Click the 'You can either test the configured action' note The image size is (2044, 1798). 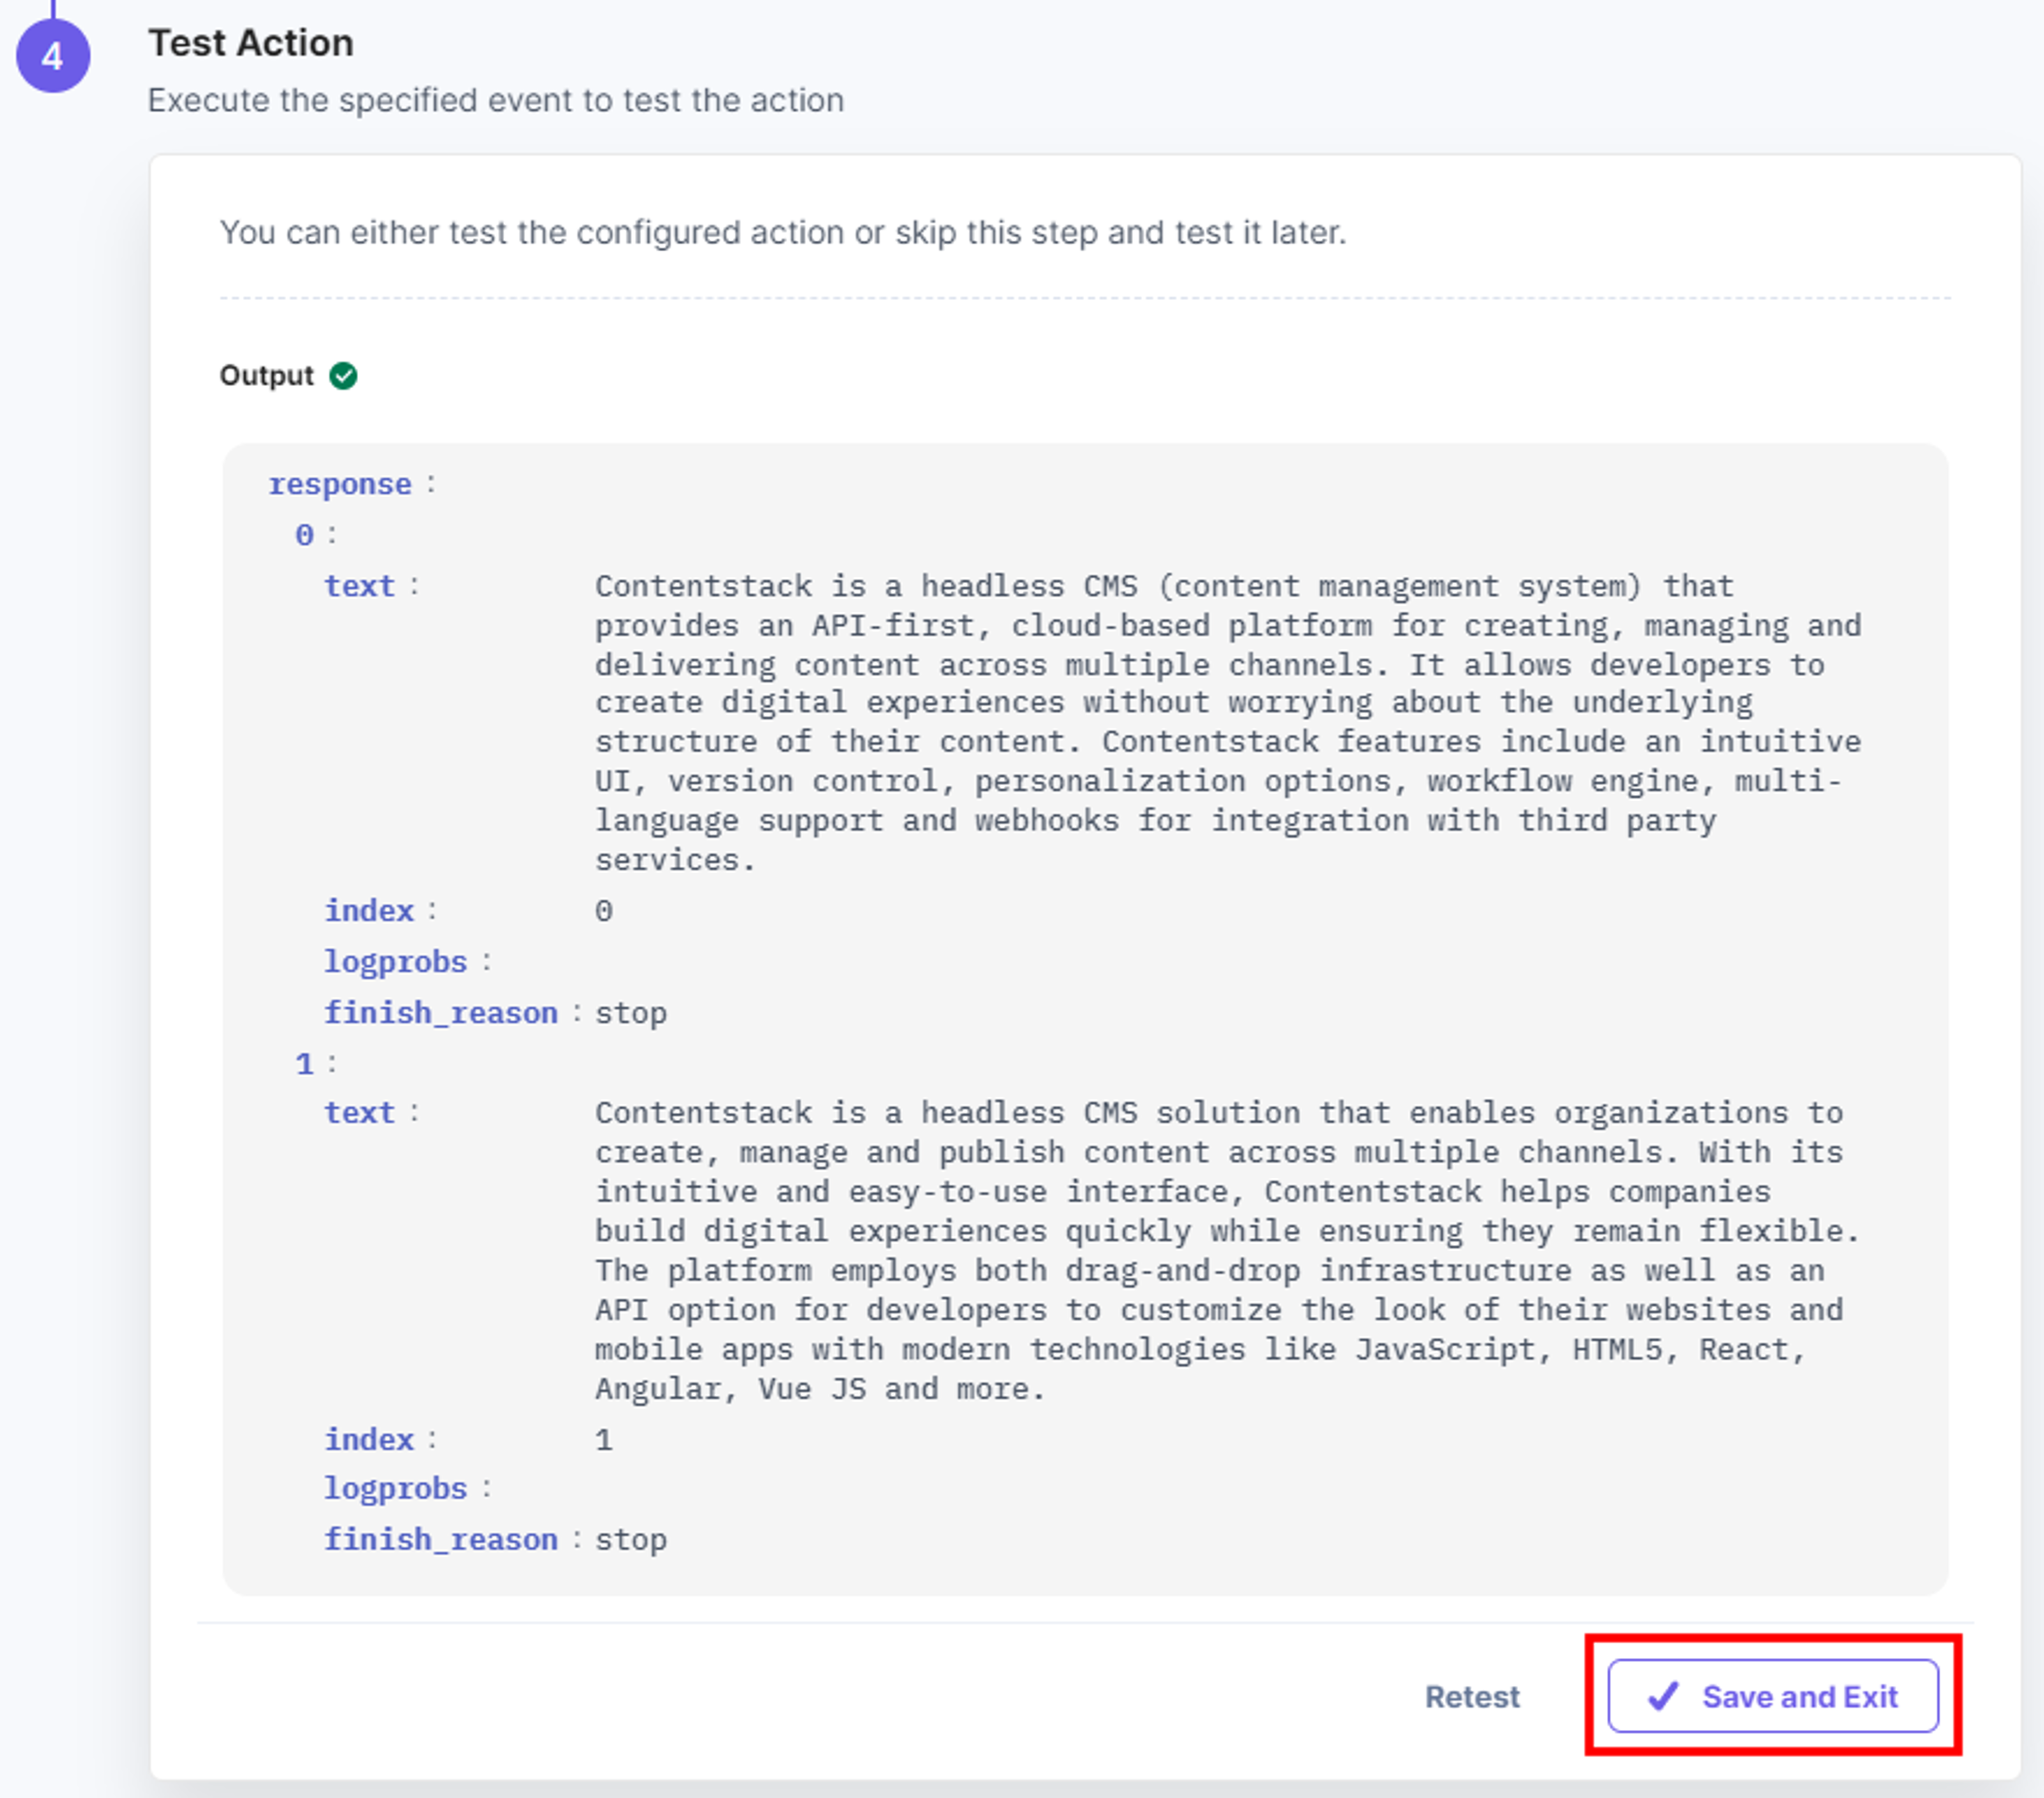click(x=783, y=233)
